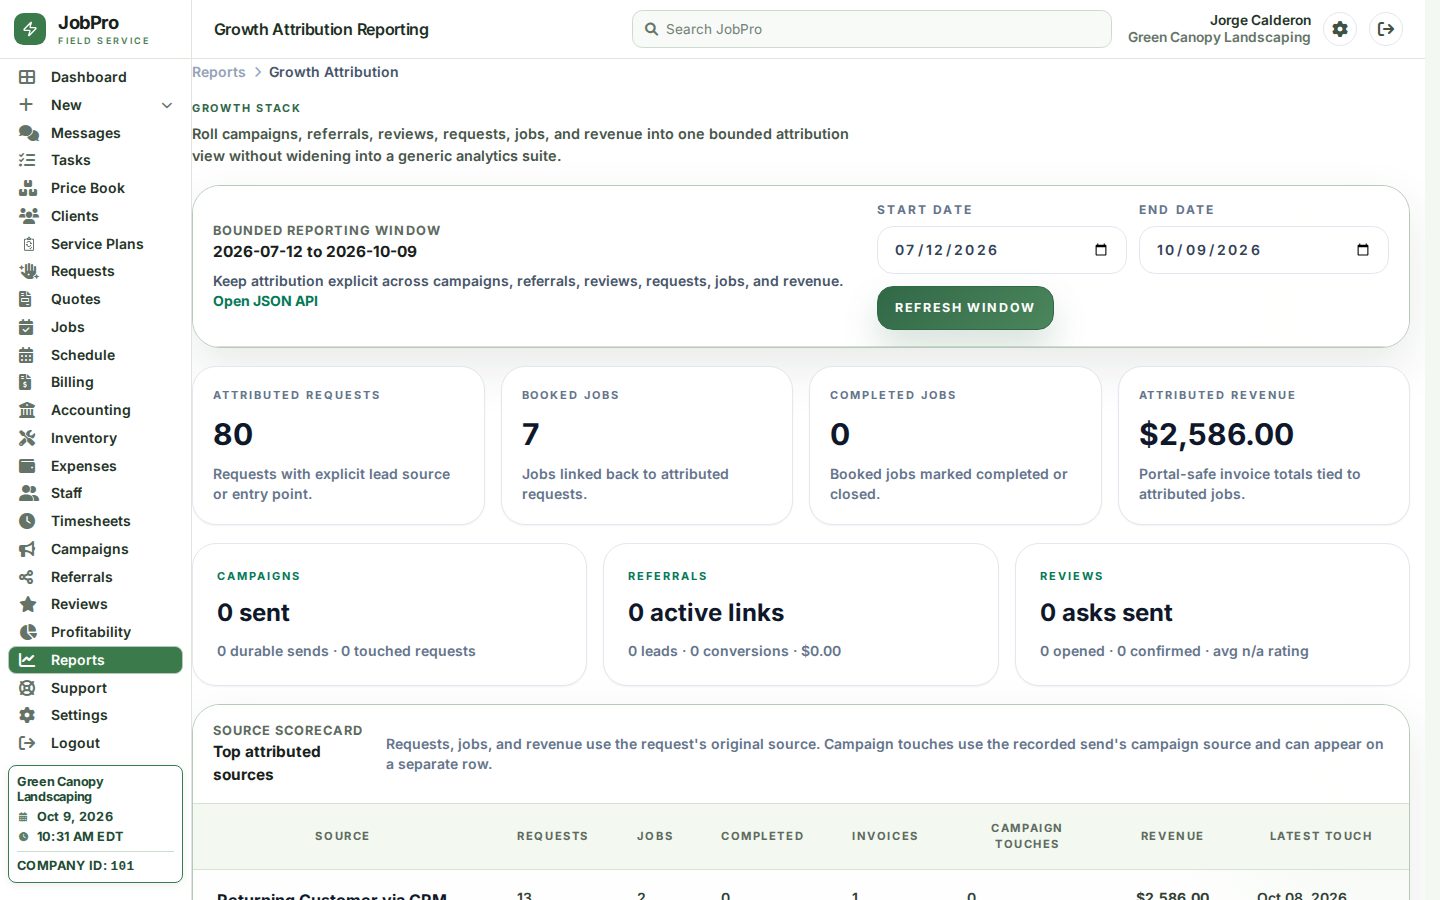
Task: Focus the Search JobPro field
Action: (x=872, y=29)
